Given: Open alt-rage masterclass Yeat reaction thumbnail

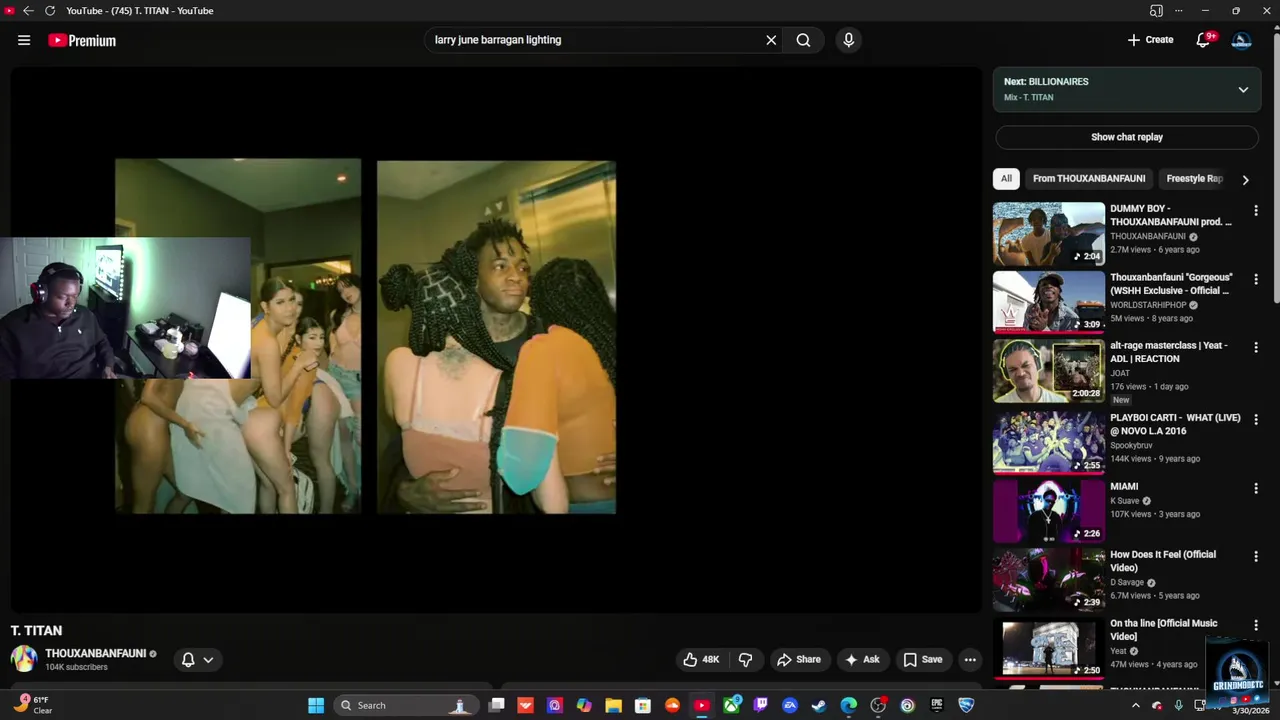Looking at the screenshot, I should 1048,370.
